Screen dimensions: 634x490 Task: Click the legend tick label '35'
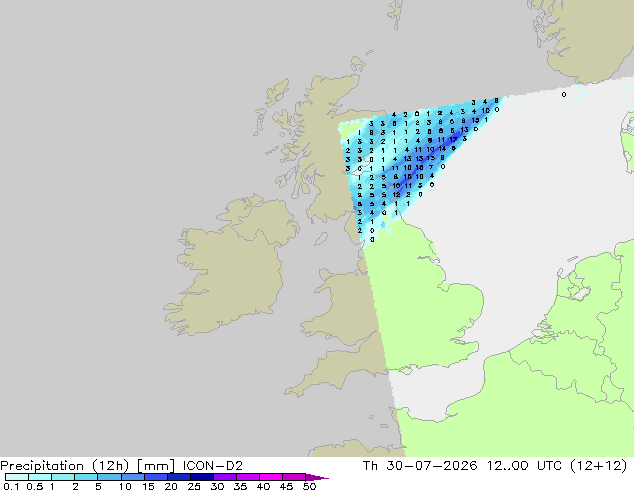tap(240, 486)
